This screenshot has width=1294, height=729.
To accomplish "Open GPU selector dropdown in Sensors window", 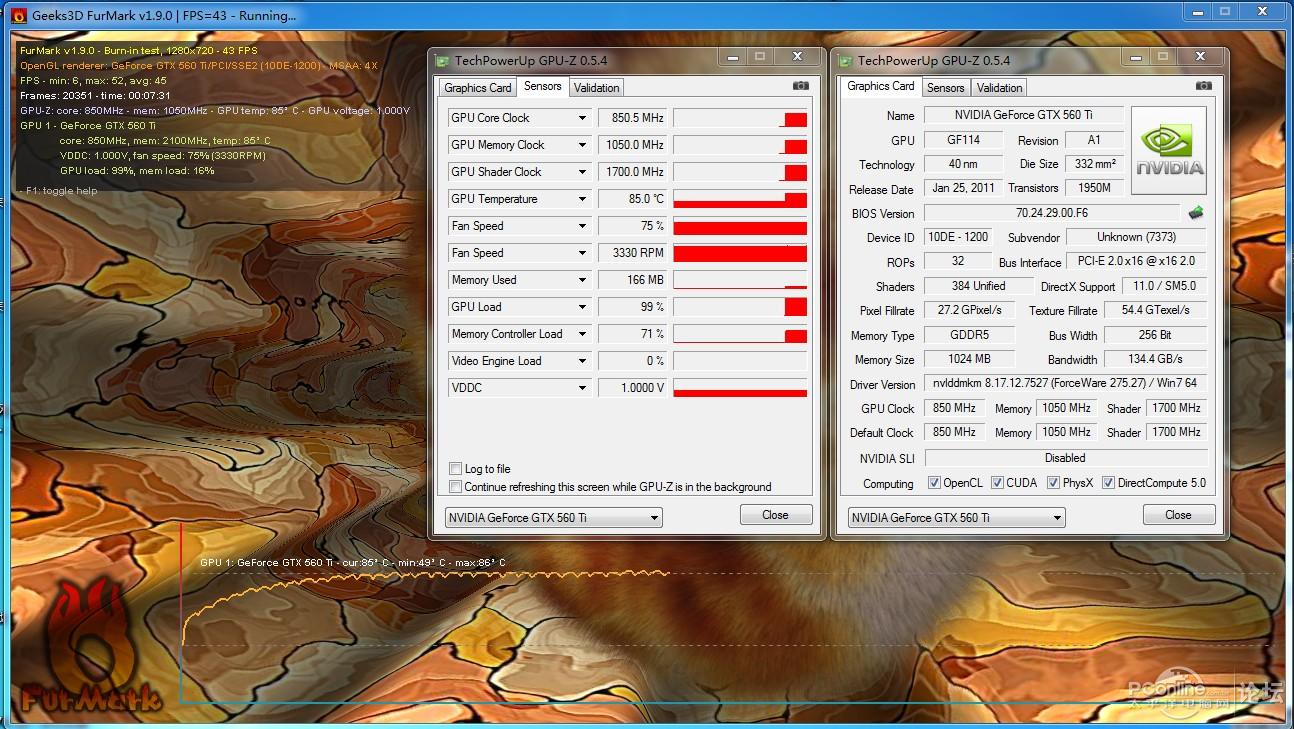I will point(553,517).
